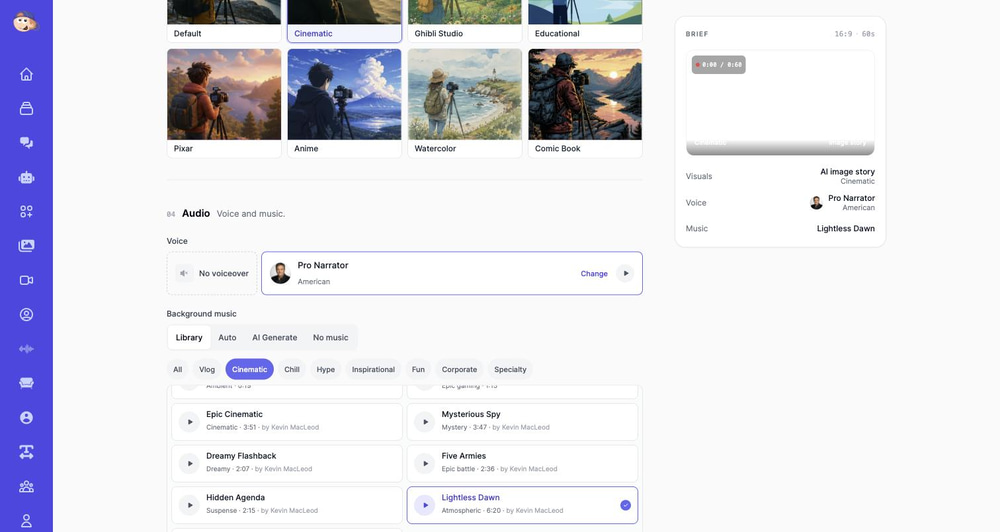Open the audio waveform icon in sidebar
Viewport: 1000px width, 532px height.
pyautogui.click(x=26, y=349)
